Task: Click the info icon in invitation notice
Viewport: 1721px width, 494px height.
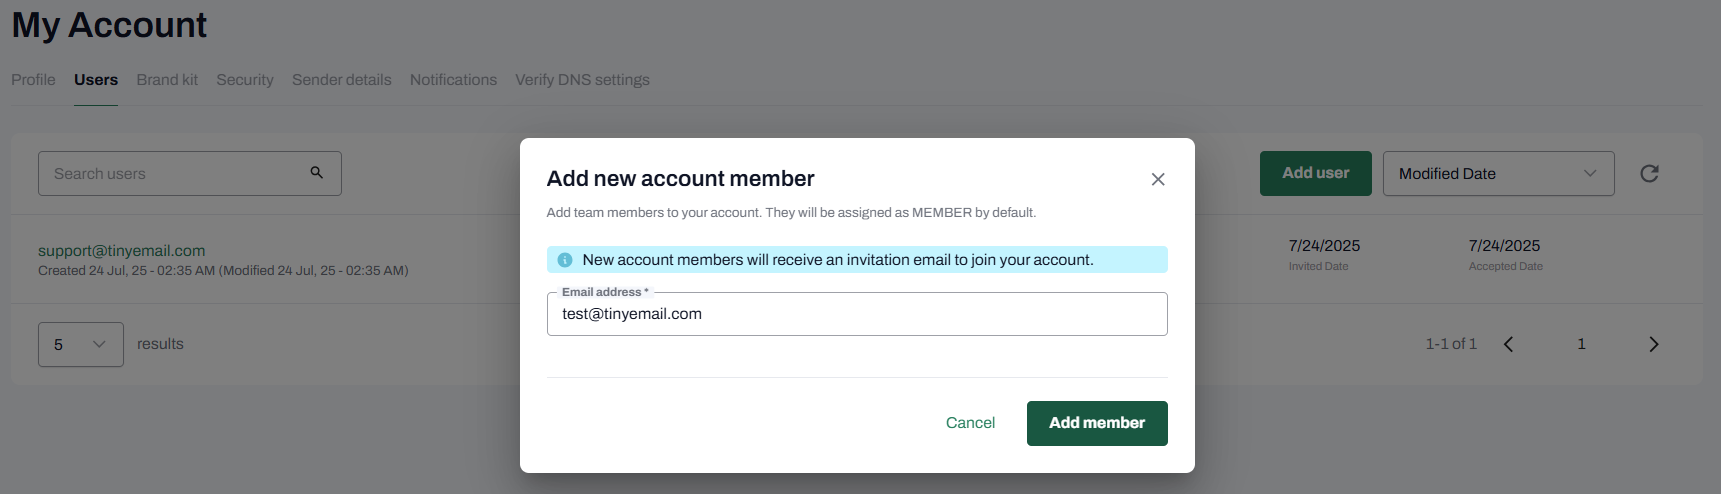Action: click(565, 260)
